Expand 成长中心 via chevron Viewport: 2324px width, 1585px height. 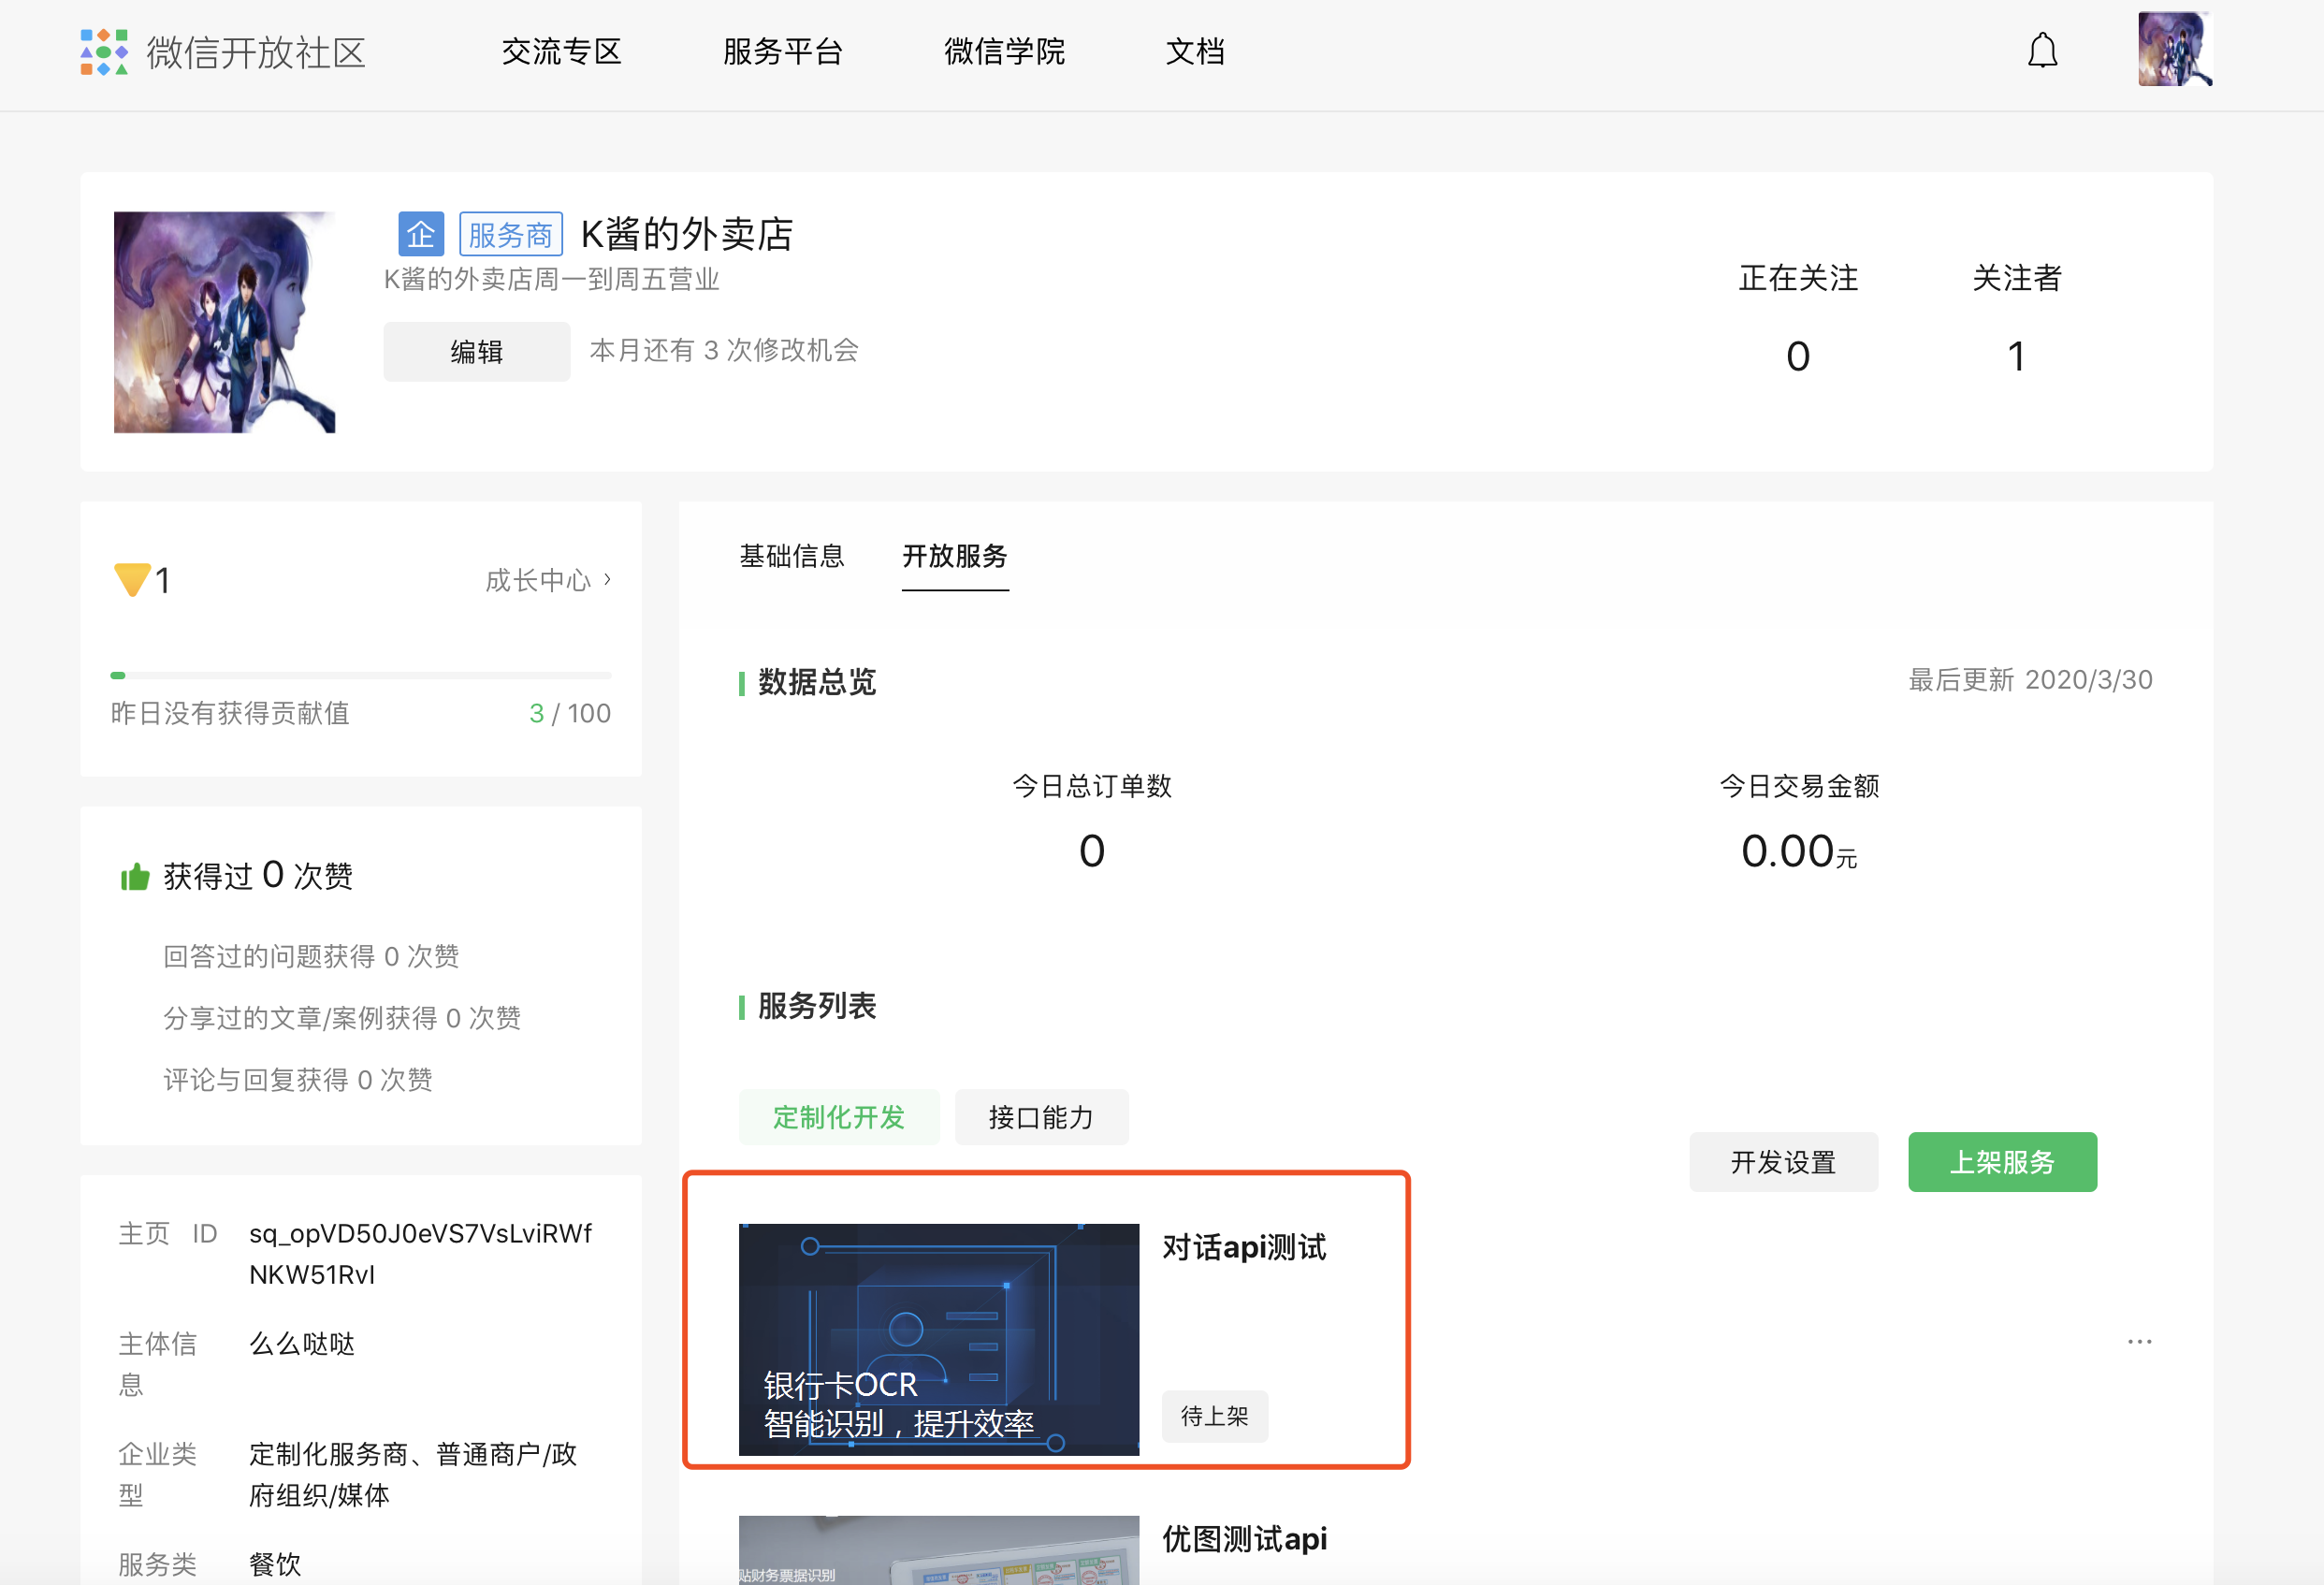[607, 580]
